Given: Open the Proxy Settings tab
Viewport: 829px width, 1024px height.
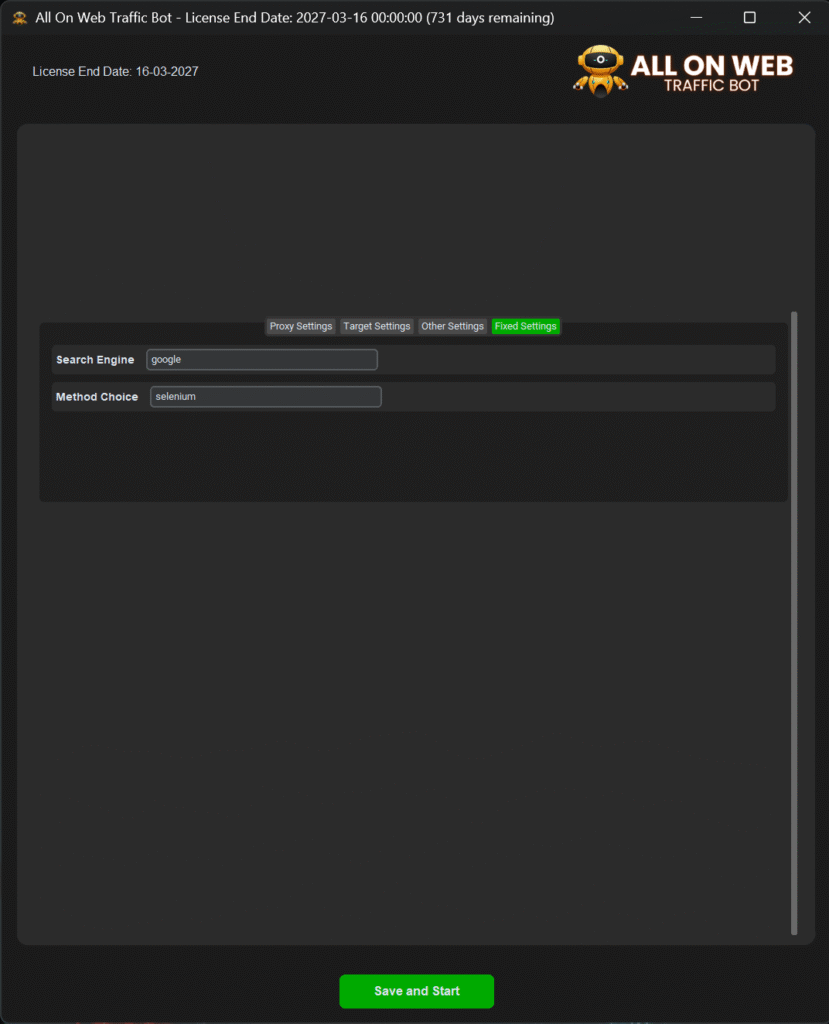Looking at the screenshot, I should (301, 326).
